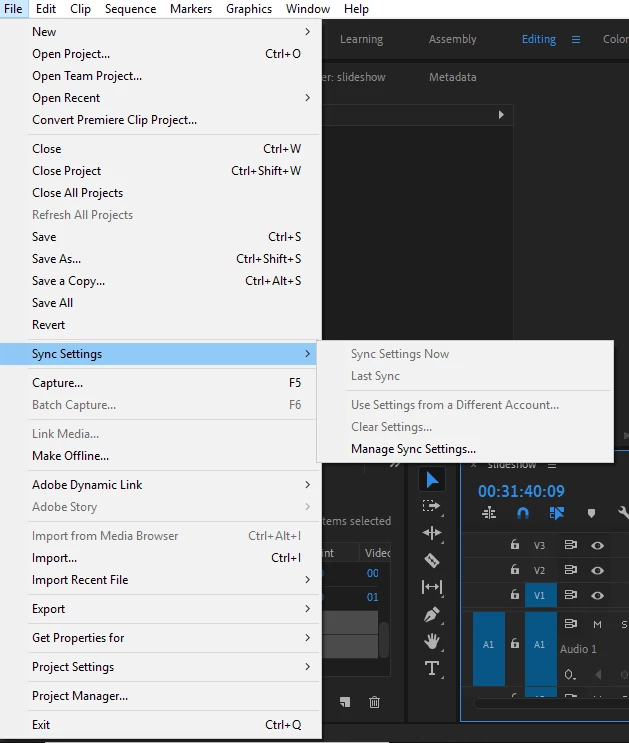The width and height of the screenshot is (629, 743).
Task: Toggle Linked Selection in timeline
Action: [556, 513]
